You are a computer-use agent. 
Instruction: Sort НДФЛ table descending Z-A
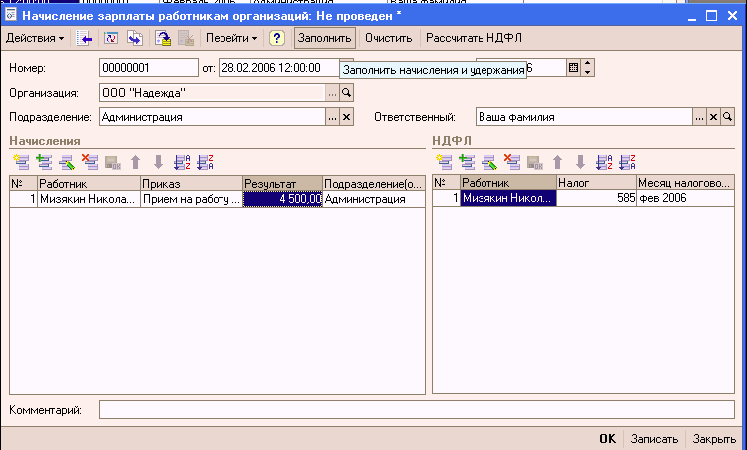click(627, 161)
